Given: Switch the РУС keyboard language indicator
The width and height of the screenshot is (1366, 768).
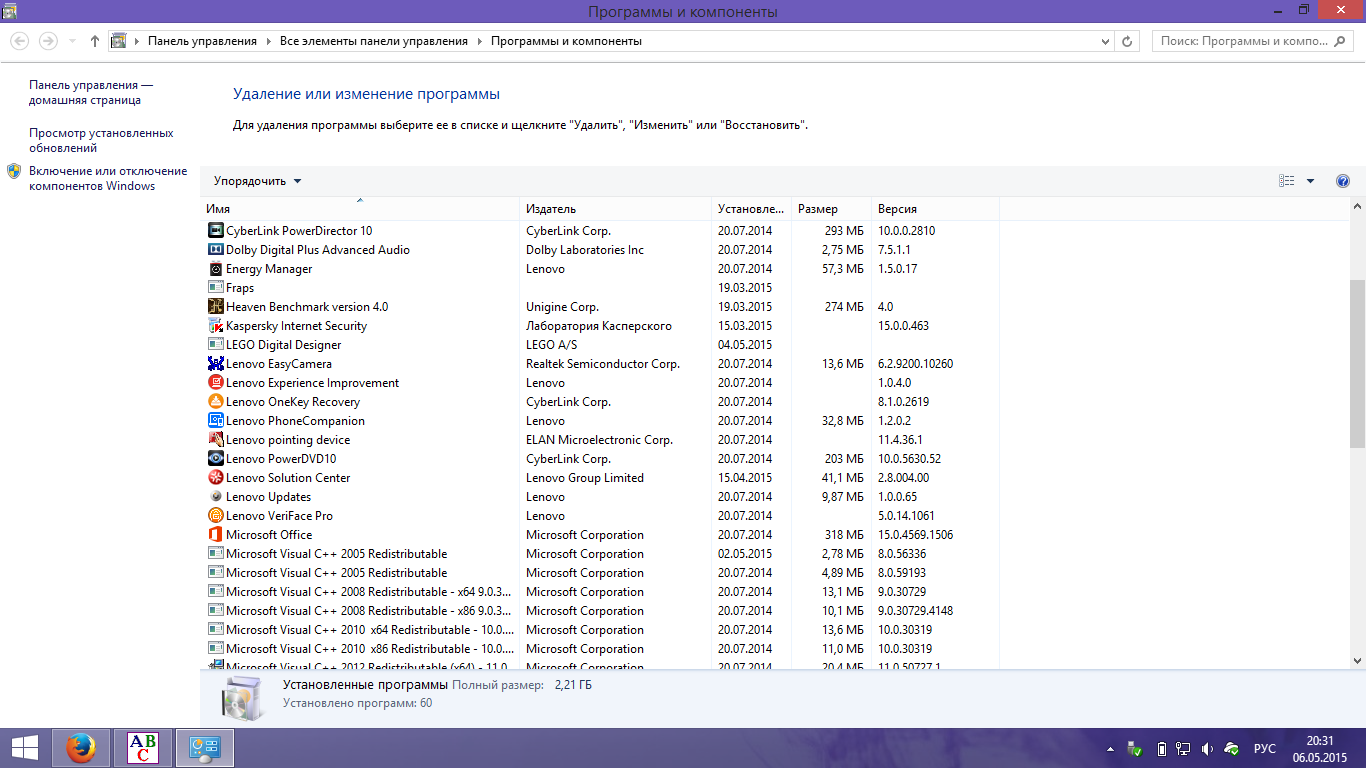Looking at the screenshot, I should (1265, 749).
